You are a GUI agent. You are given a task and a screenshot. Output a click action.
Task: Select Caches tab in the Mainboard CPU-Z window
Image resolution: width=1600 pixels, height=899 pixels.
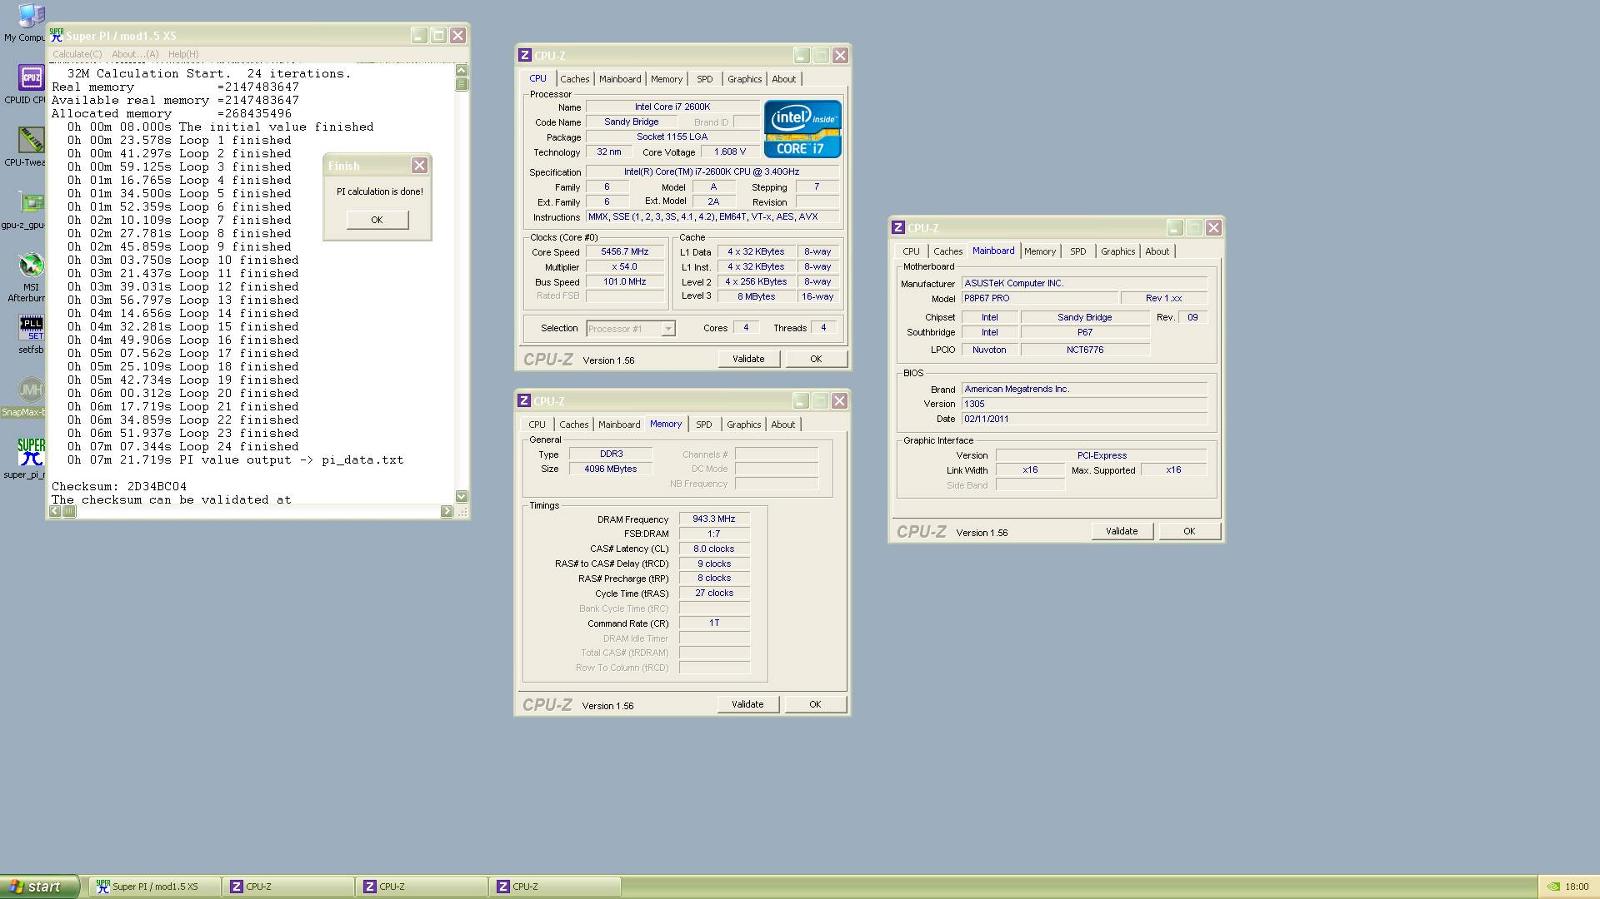click(948, 252)
